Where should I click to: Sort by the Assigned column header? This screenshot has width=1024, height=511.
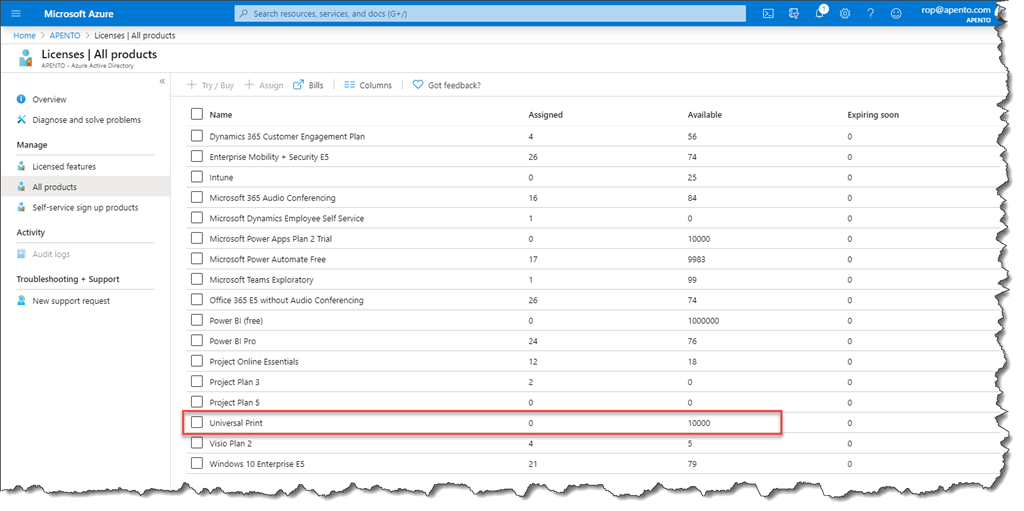point(545,115)
